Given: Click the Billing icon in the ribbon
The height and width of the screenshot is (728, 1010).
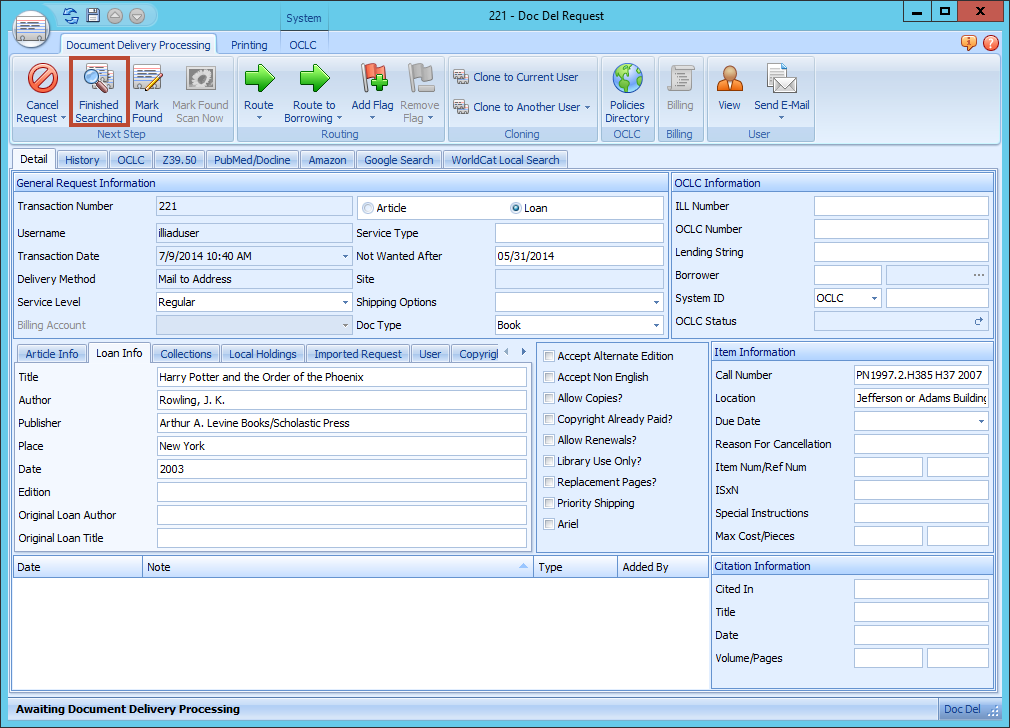Looking at the screenshot, I should click(x=681, y=92).
